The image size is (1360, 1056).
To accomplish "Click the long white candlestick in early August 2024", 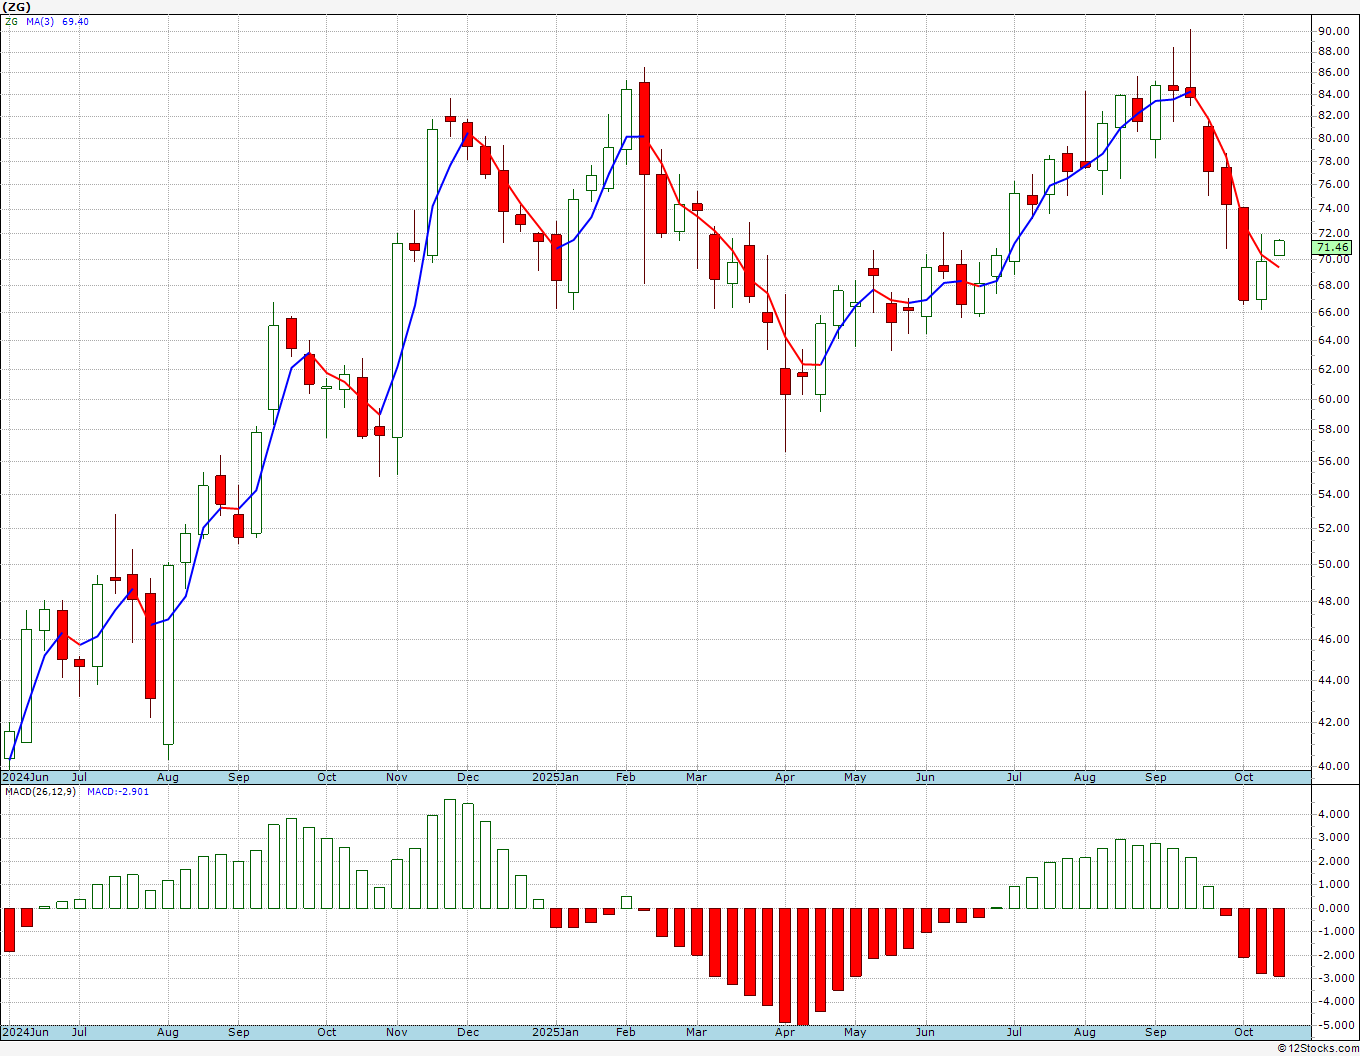I will [x=168, y=654].
